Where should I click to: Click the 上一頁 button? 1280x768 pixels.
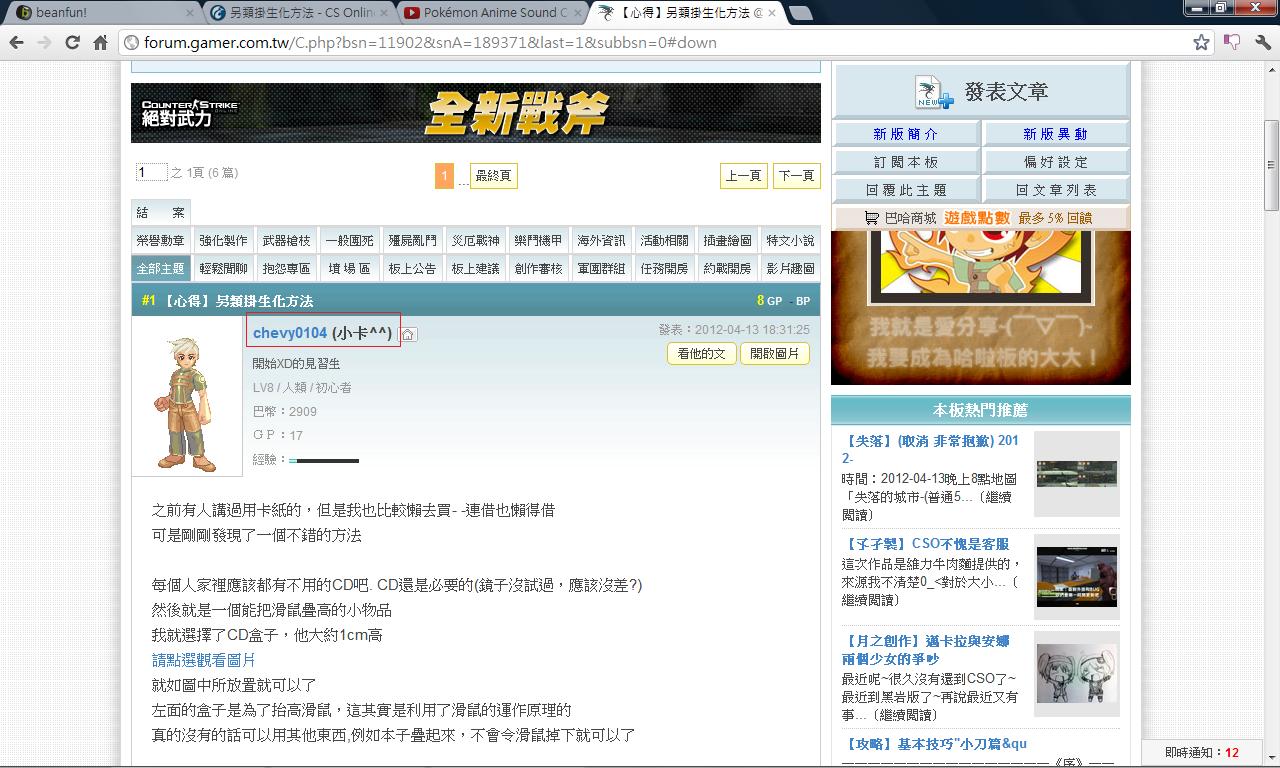743,176
